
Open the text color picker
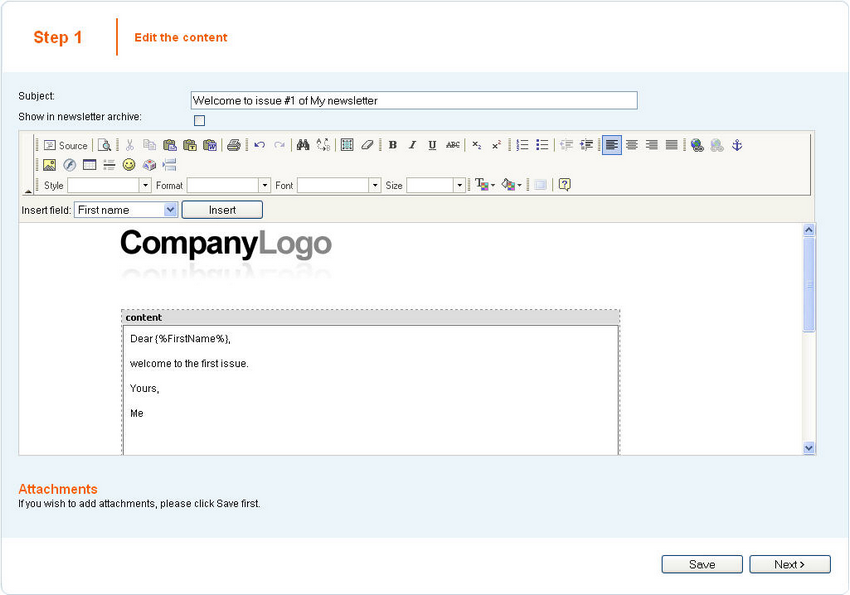(x=485, y=185)
